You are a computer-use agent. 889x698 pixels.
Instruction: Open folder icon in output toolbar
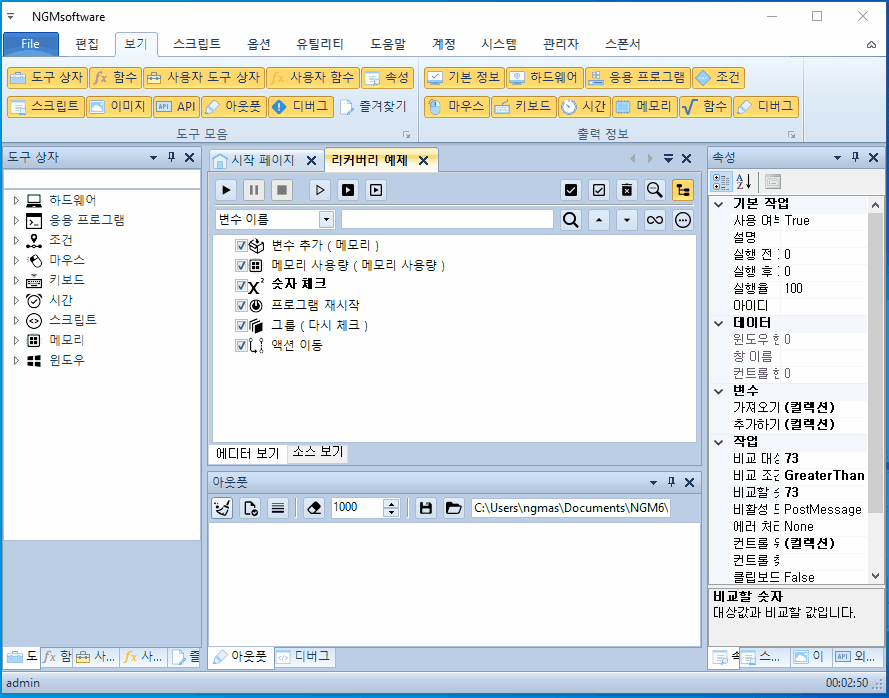[454, 508]
